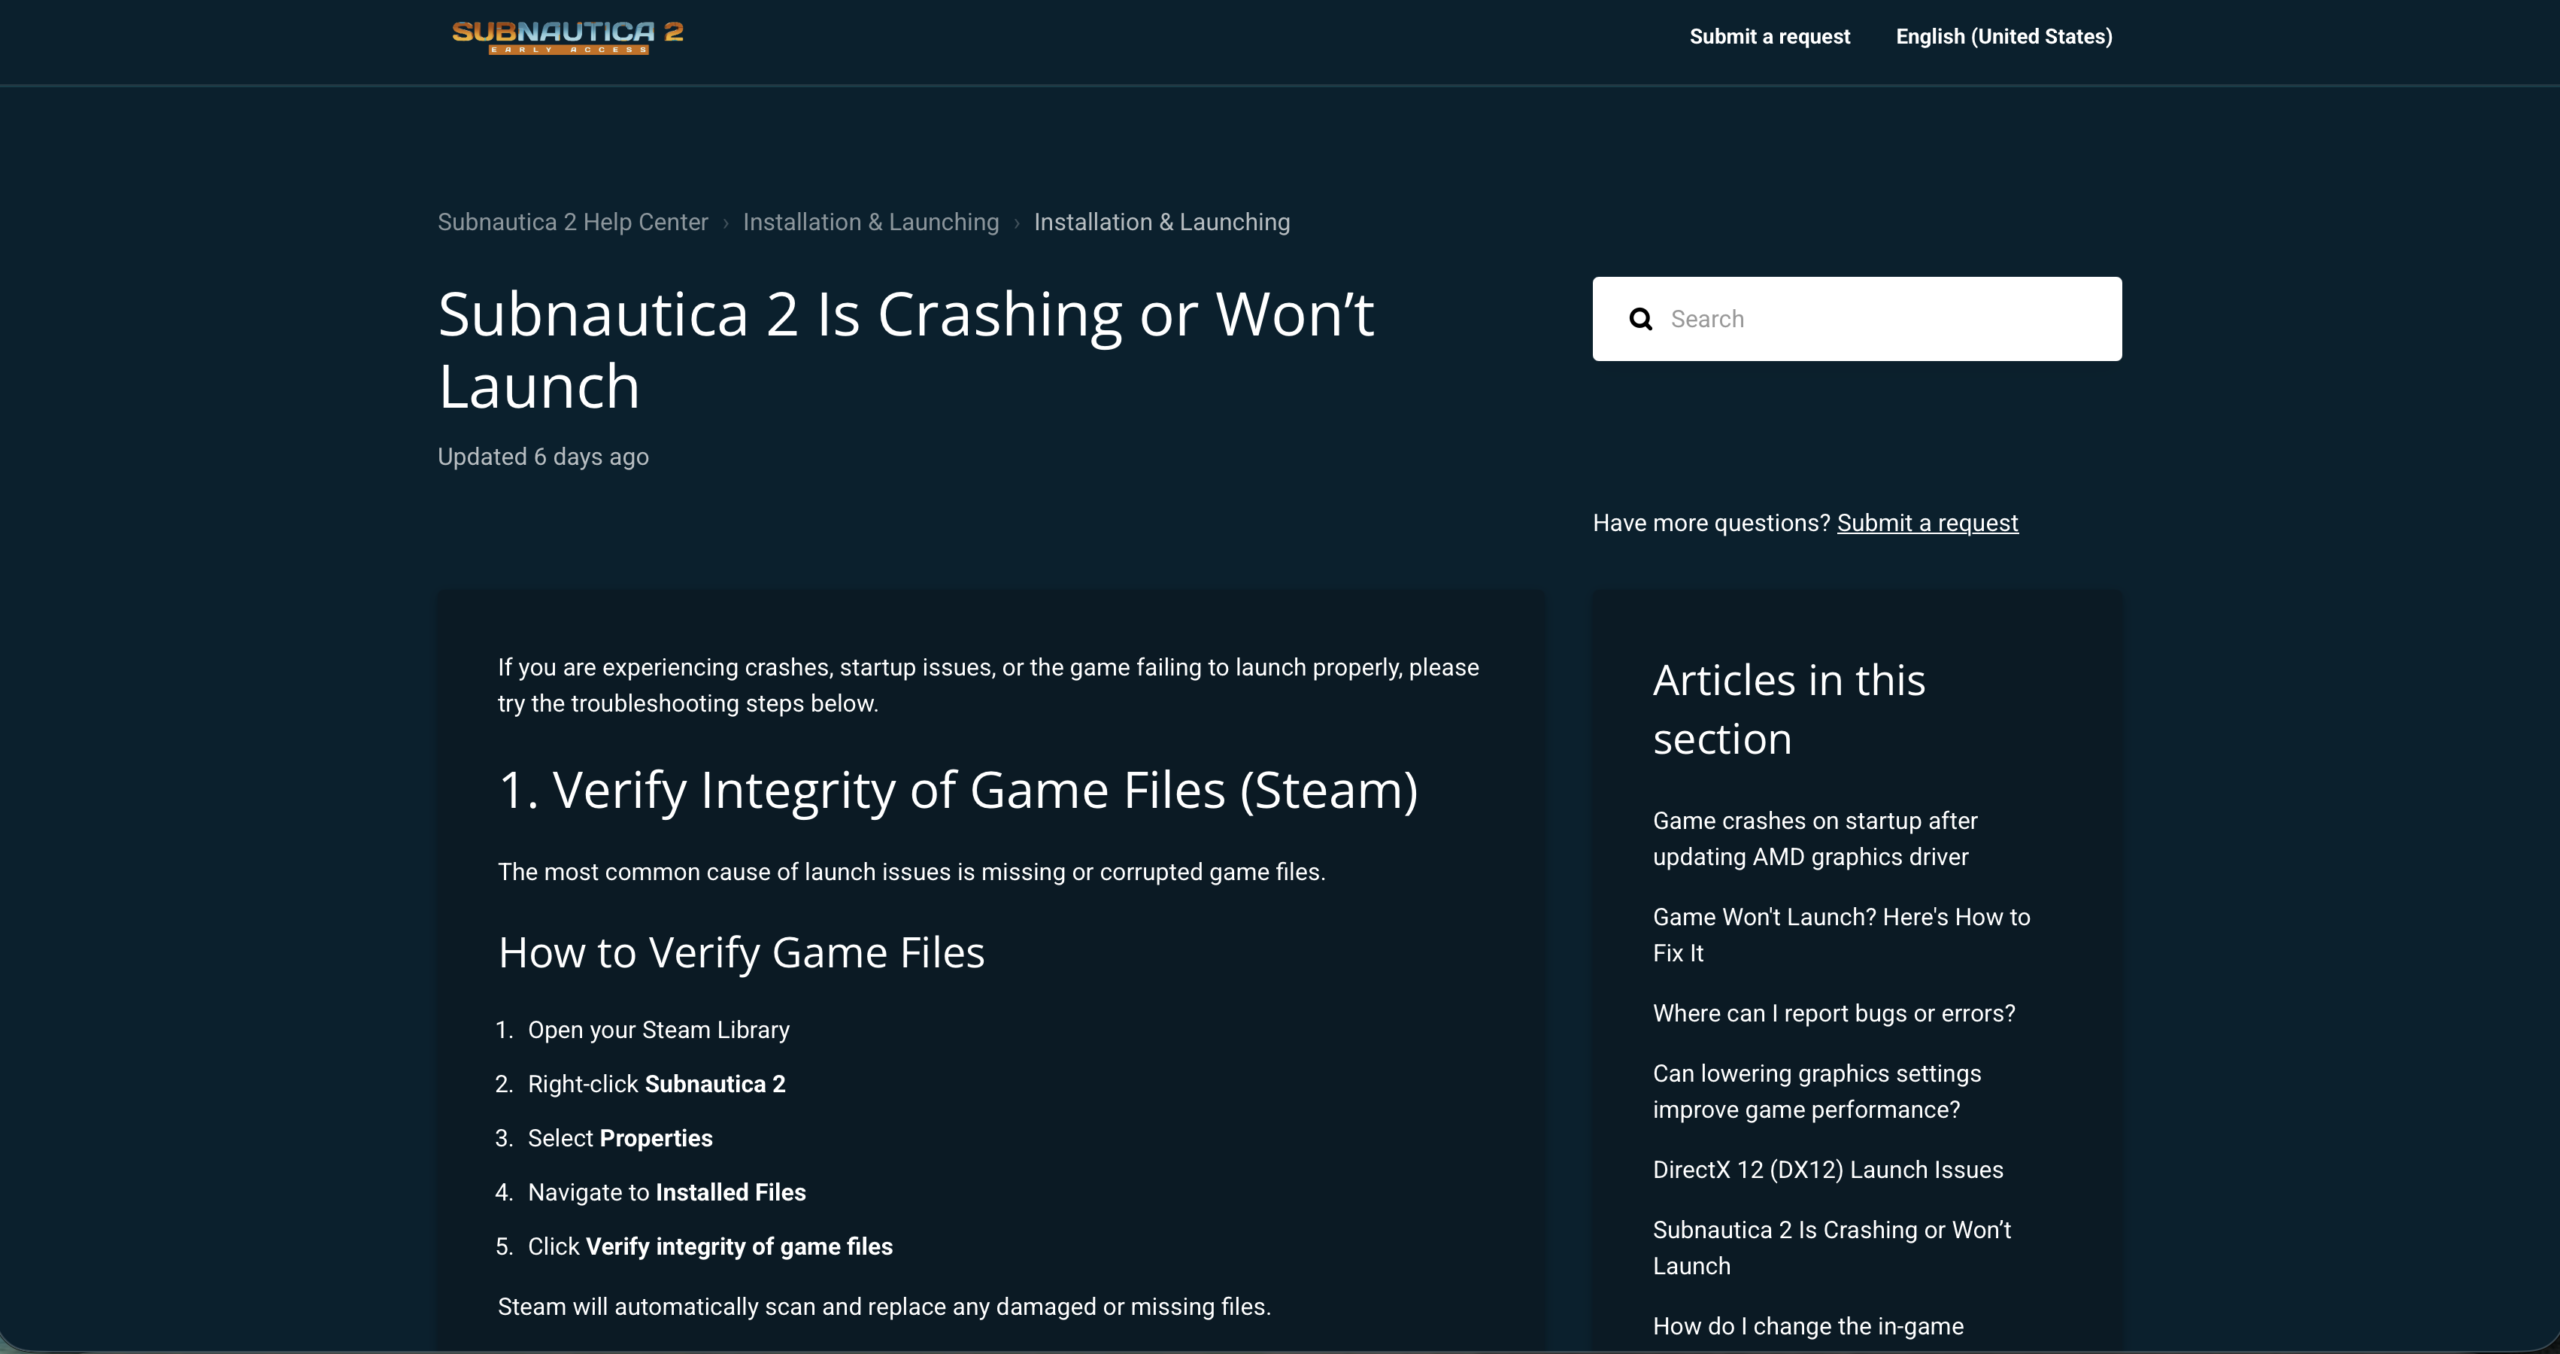
Task: Open Game Won't Launch? Here's How to Fix It
Action: click(1841, 935)
